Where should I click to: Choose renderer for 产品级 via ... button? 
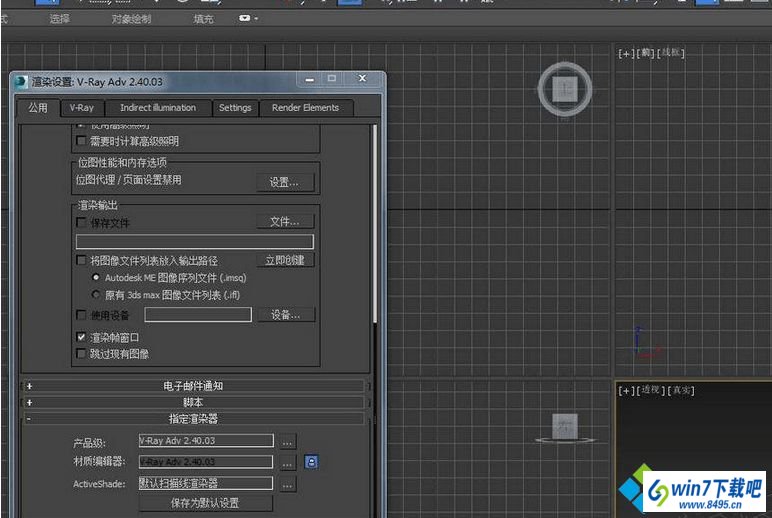(x=288, y=442)
